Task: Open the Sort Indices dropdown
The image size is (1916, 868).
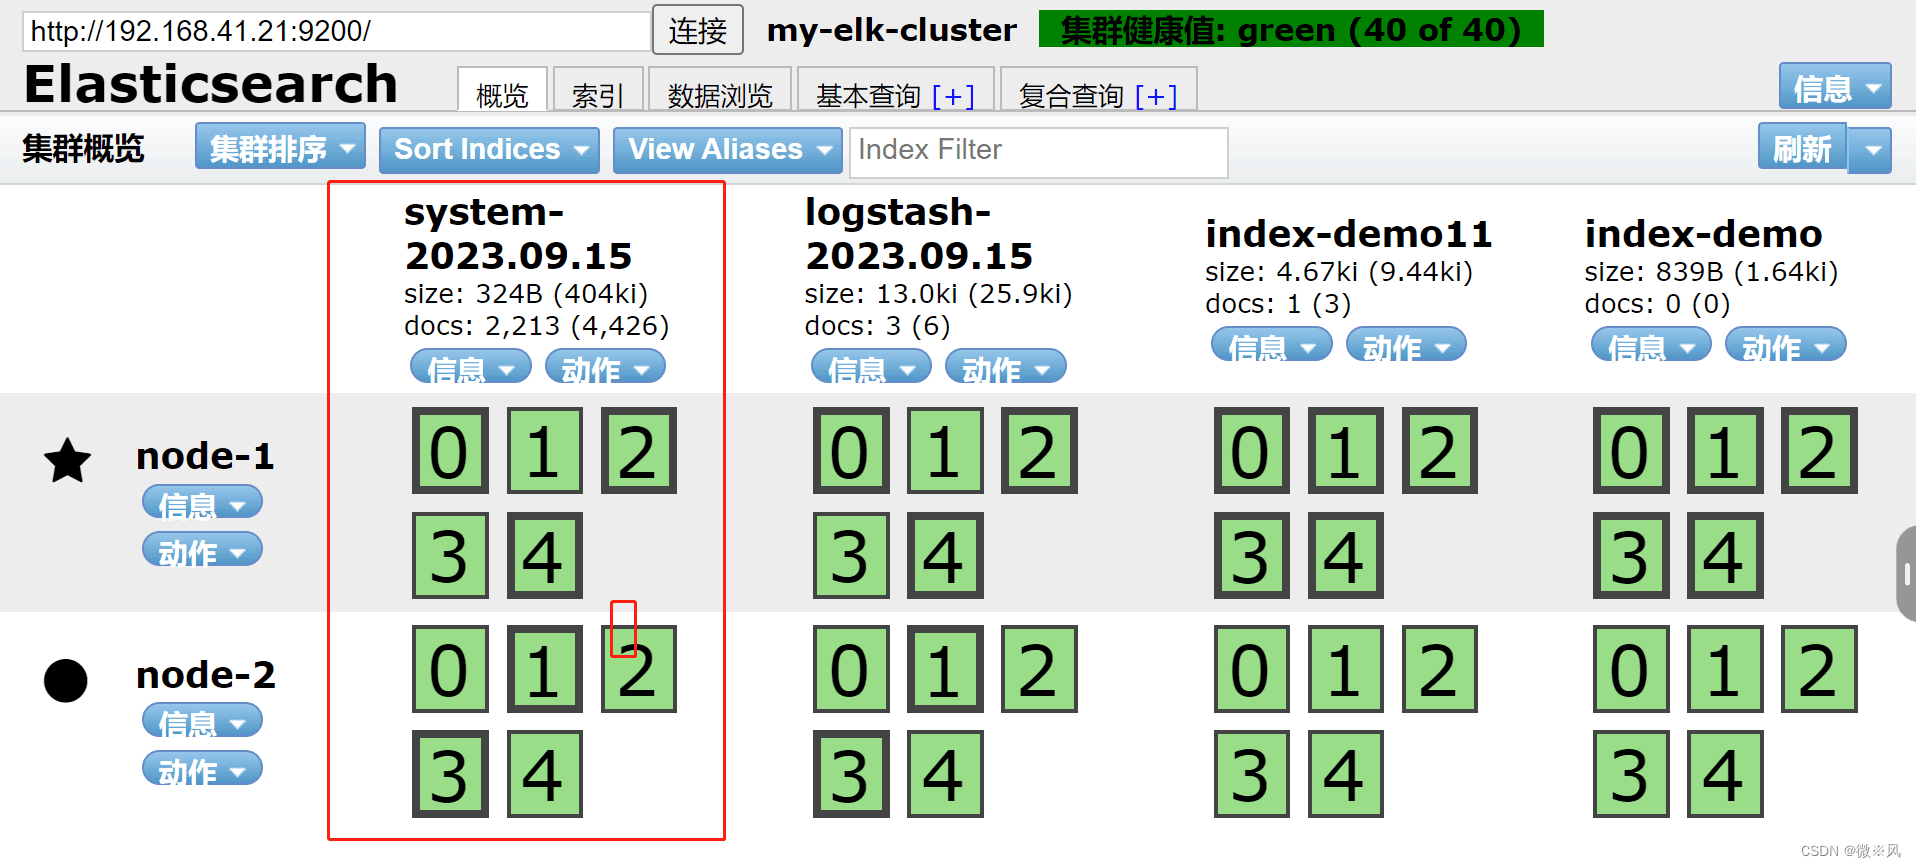Action: (489, 150)
